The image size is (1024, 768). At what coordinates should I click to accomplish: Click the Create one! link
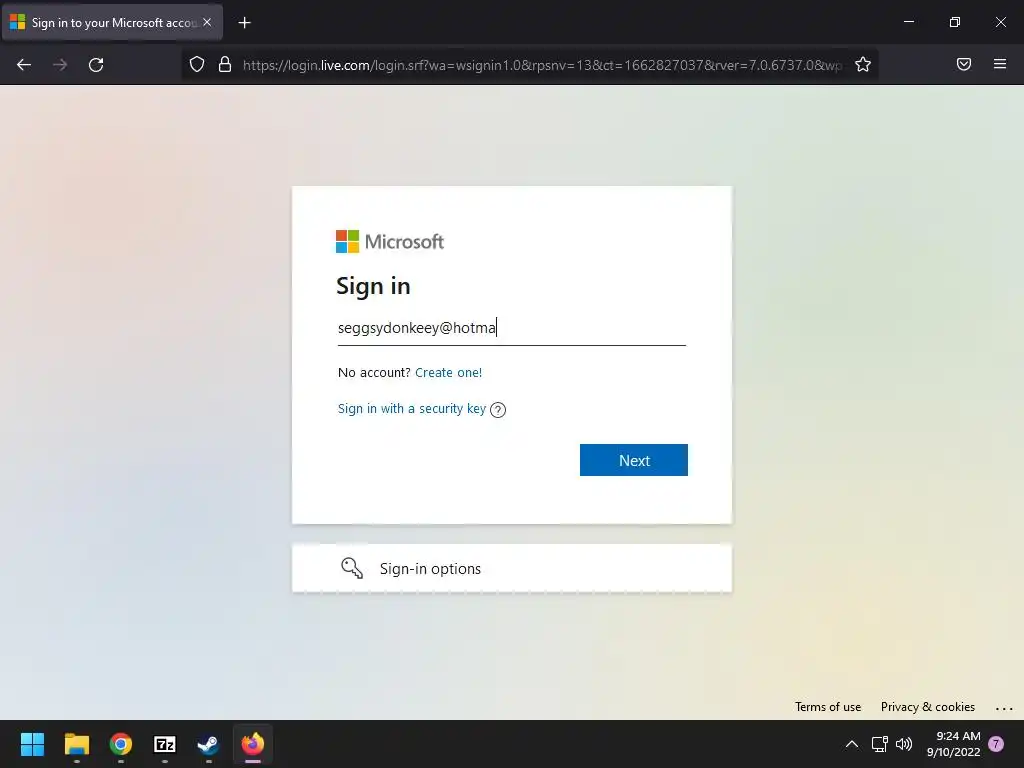pos(449,372)
